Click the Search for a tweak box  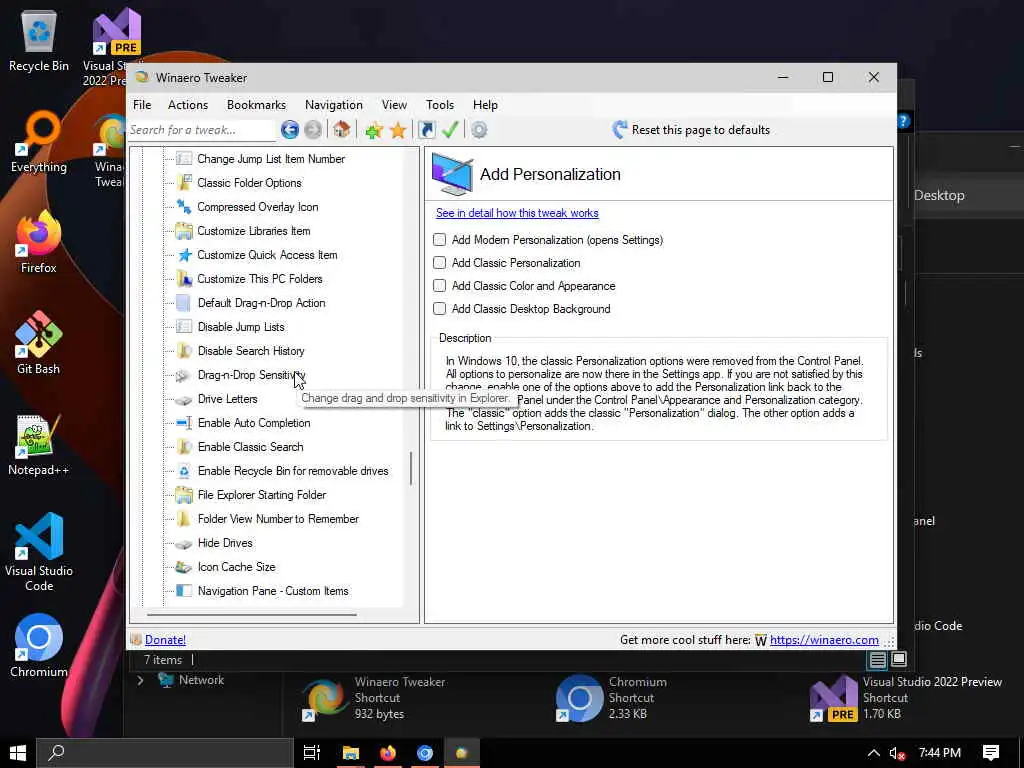(x=202, y=130)
